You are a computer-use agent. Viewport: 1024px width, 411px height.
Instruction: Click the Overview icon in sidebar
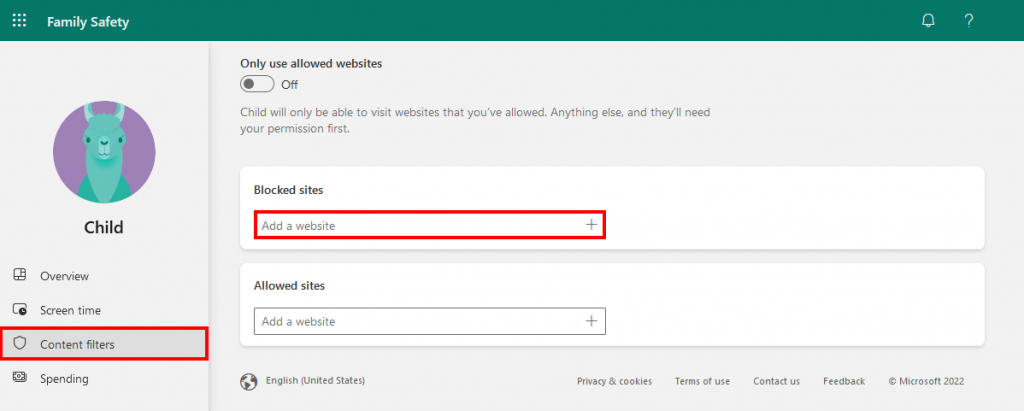[19, 276]
